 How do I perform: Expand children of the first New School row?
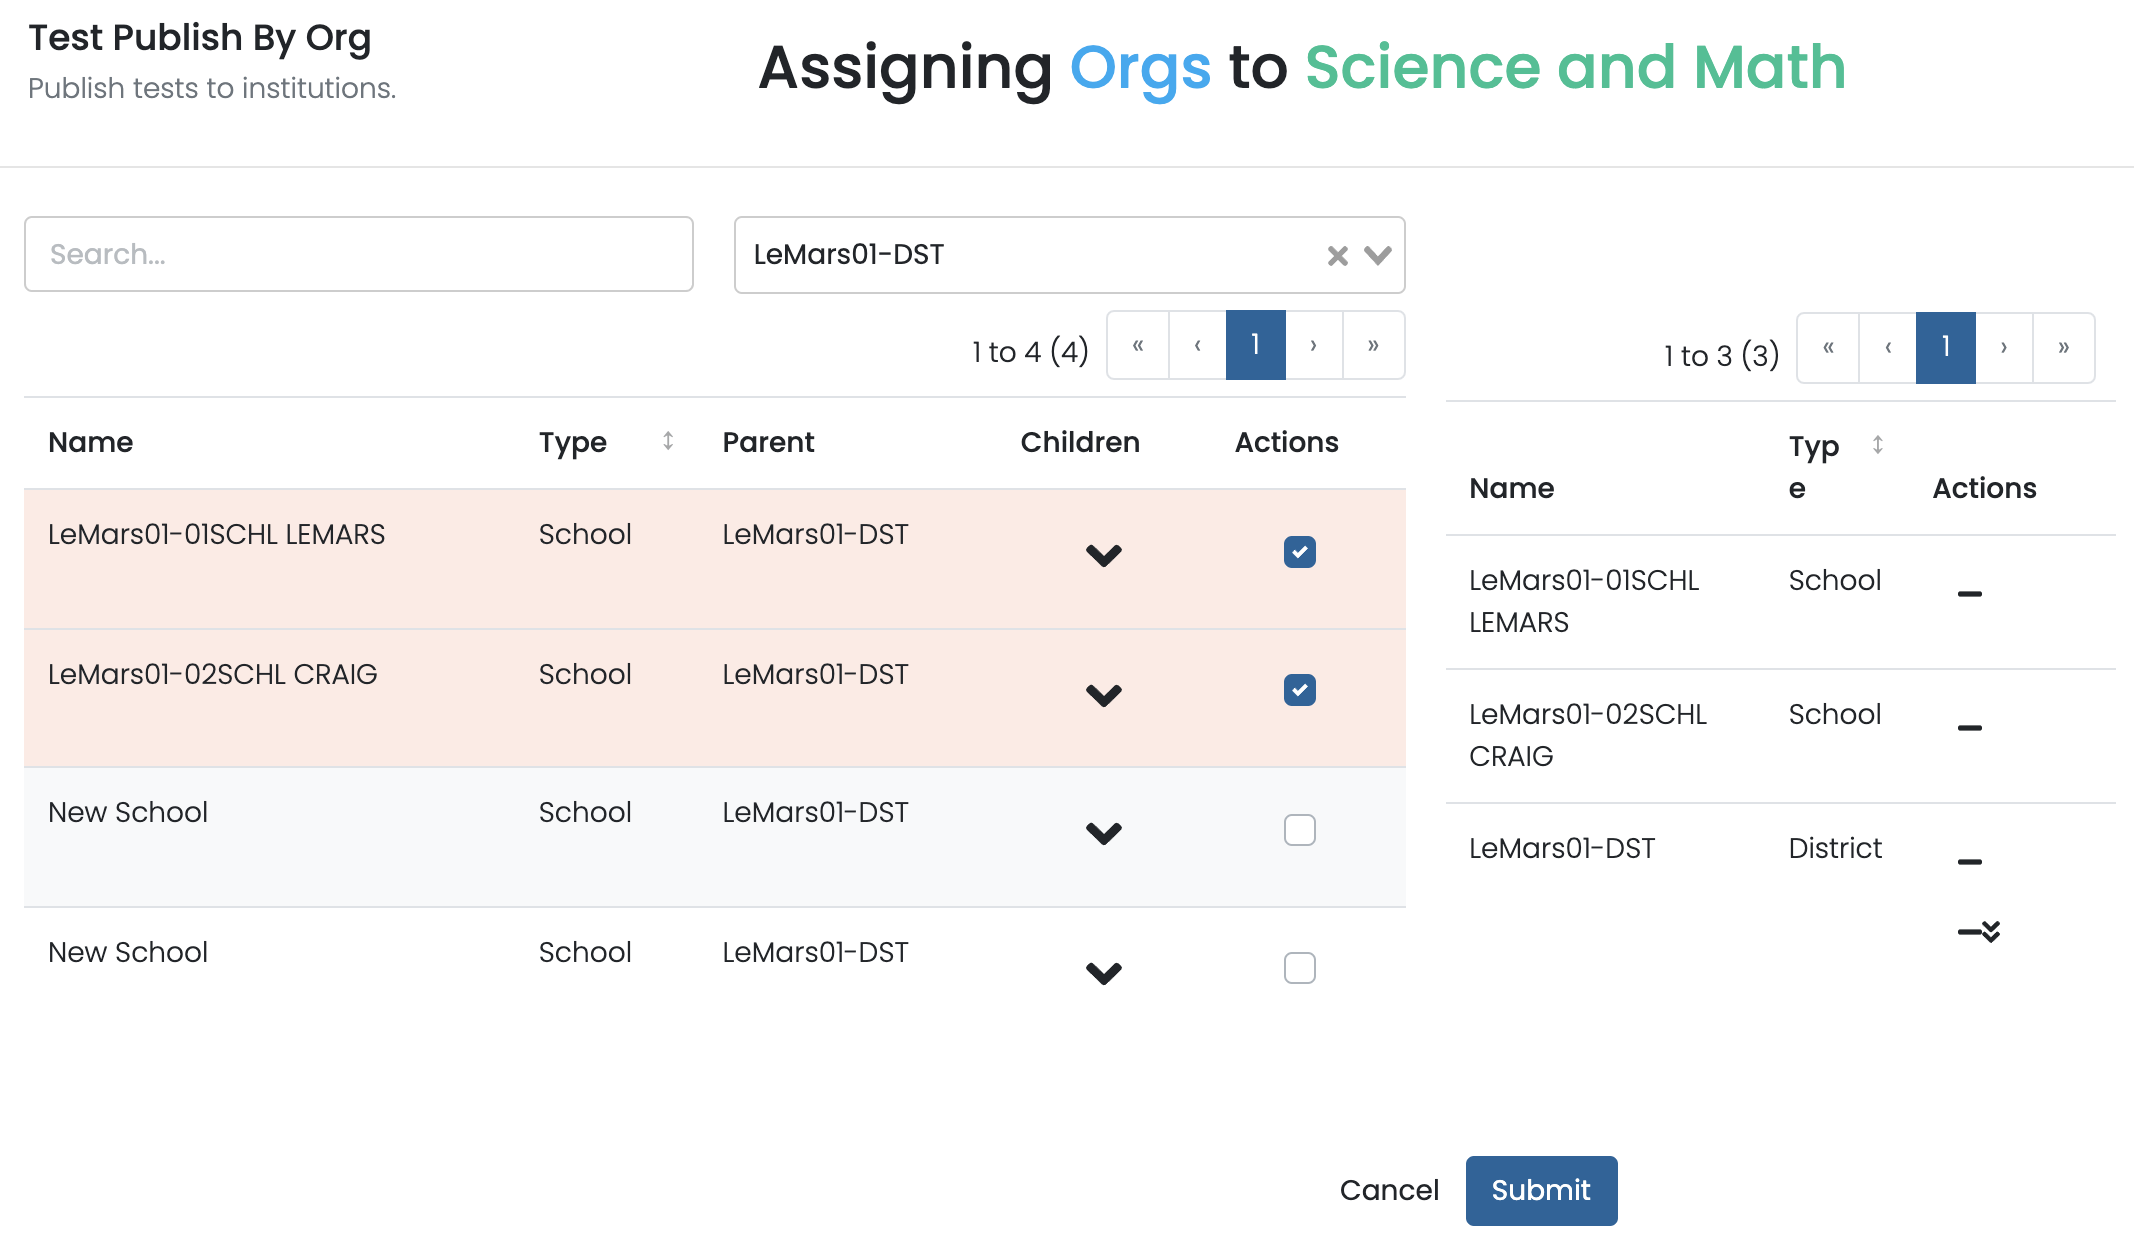point(1103,833)
